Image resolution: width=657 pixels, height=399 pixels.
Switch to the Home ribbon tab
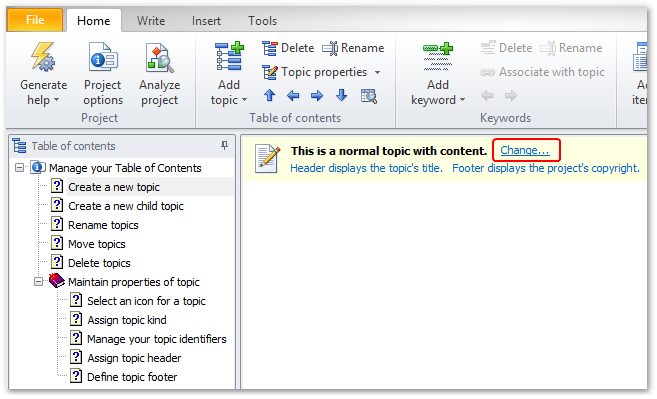coord(93,21)
